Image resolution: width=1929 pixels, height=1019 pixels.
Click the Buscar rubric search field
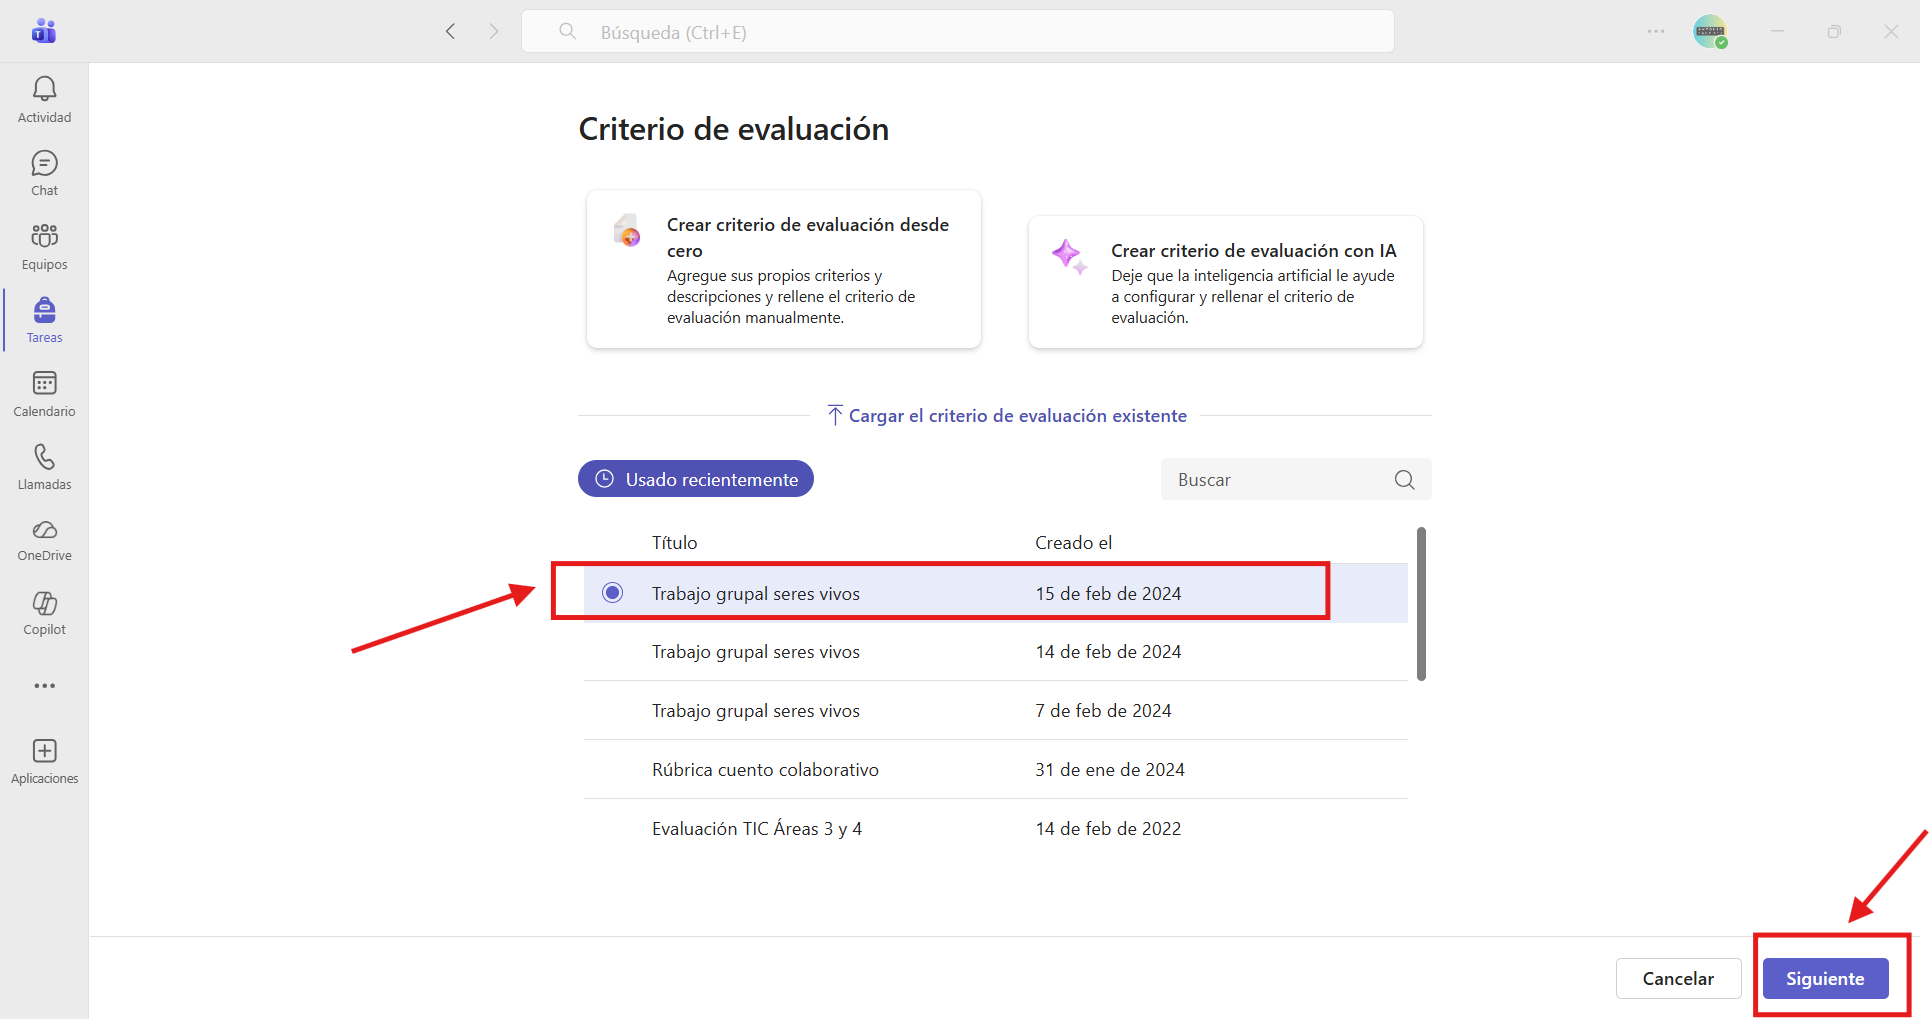1296,480
